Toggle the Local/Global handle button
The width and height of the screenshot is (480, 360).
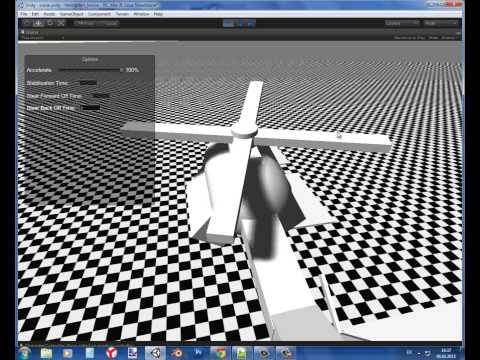pyautogui.click(x=107, y=23)
